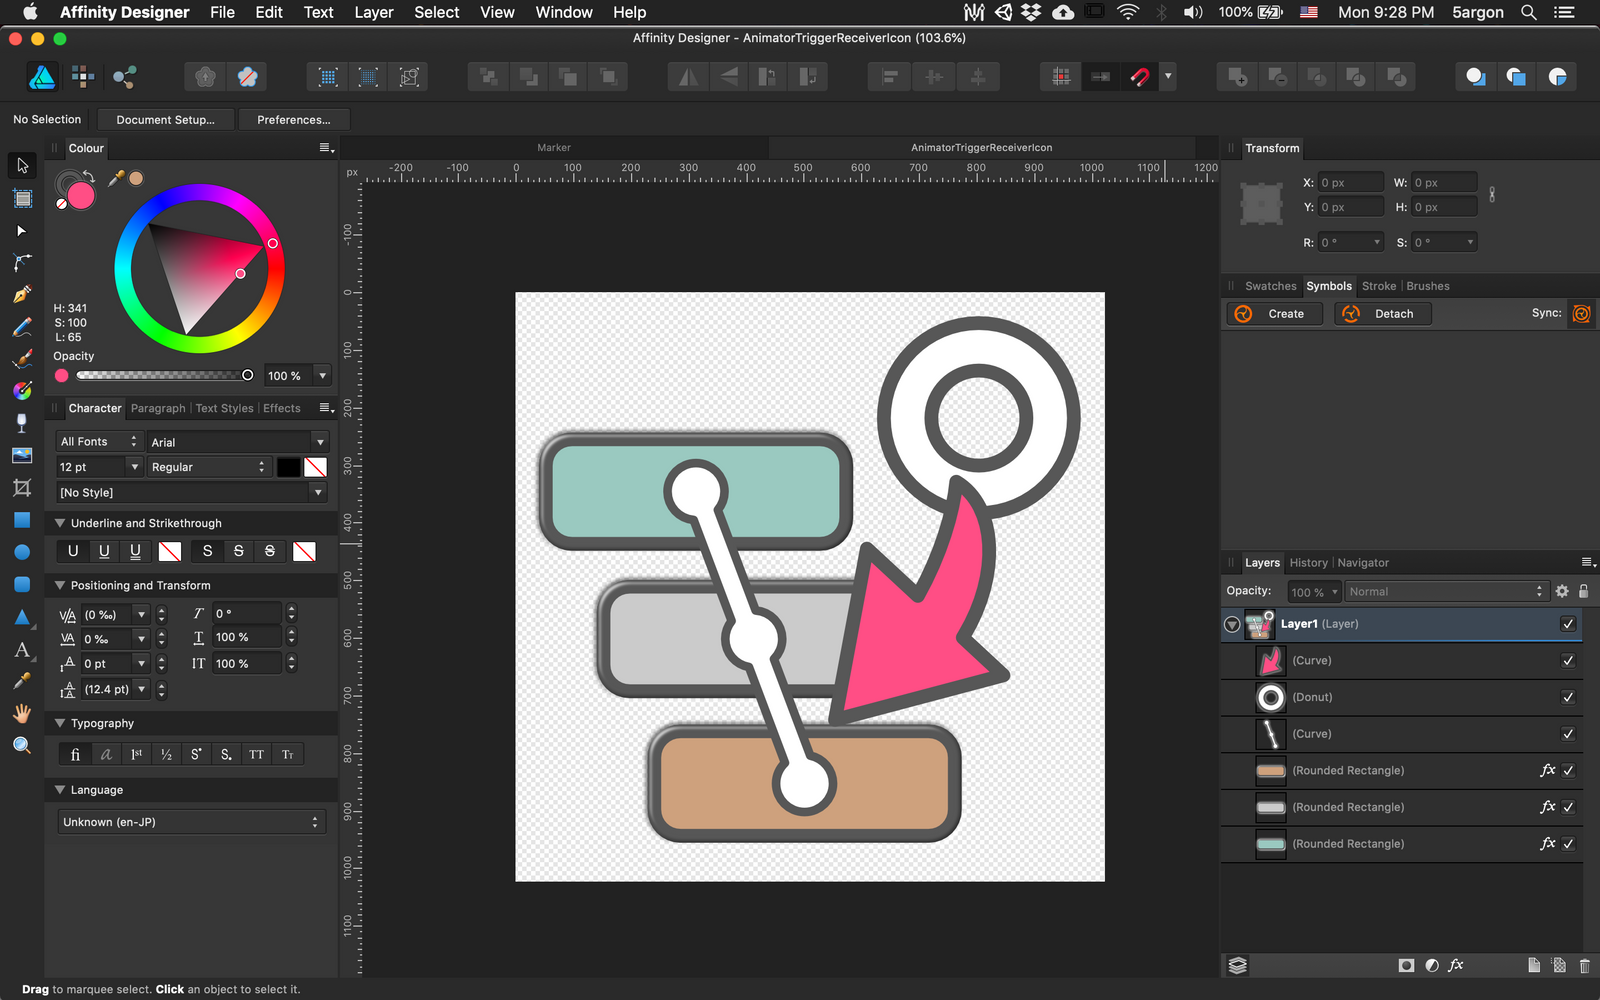Choose the Vector Crop tool
Screen dimensions: 1600x1000
[22, 488]
